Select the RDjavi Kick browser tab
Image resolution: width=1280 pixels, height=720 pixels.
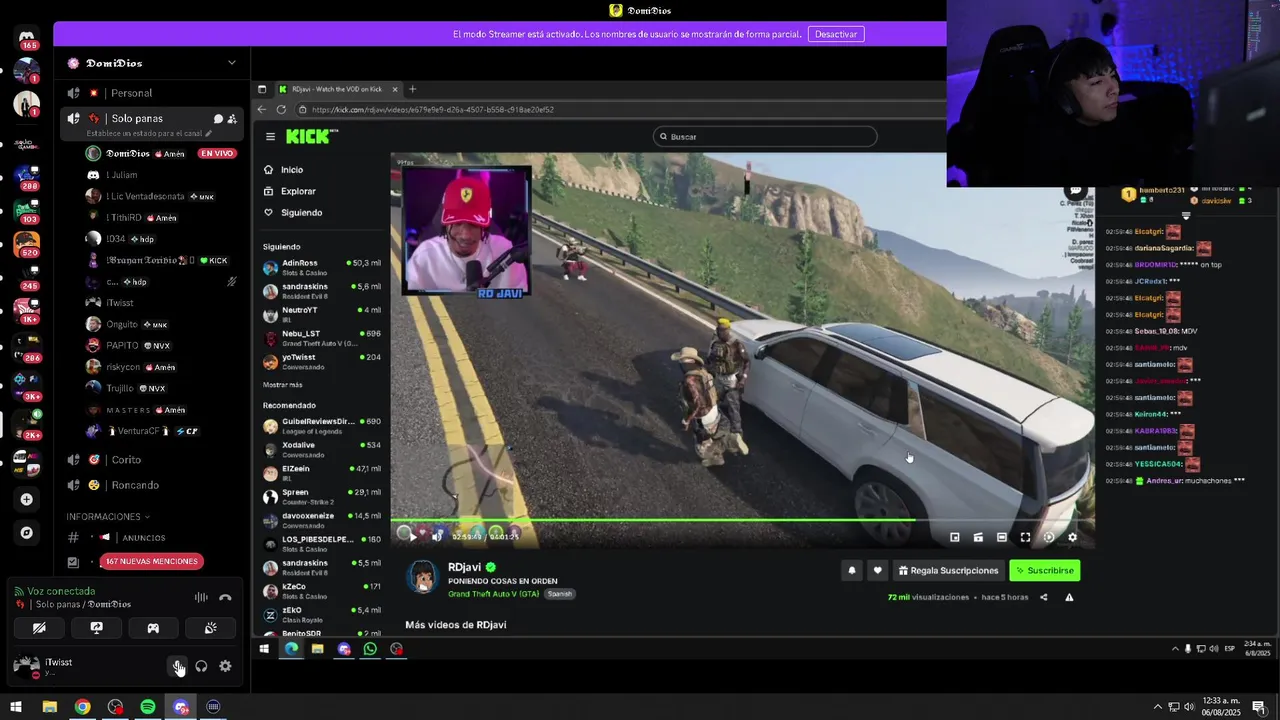click(x=338, y=89)
